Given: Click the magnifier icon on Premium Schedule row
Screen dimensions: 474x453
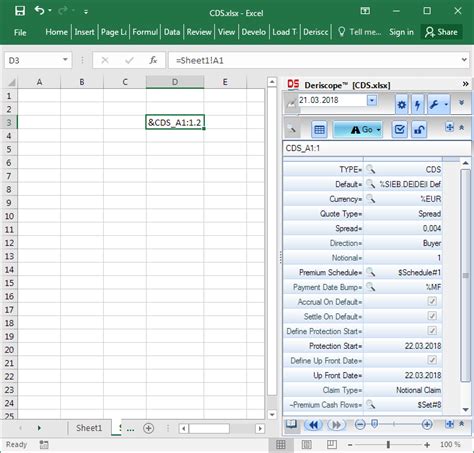Looking at the screenshot, I should click(371, 272).
